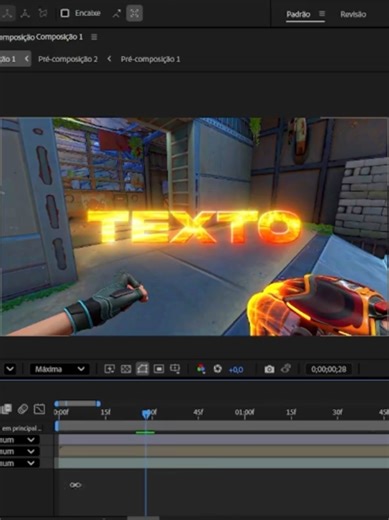
Task: Click the time navigator bar
Action: pyautogui.click(x=77, y=404)
